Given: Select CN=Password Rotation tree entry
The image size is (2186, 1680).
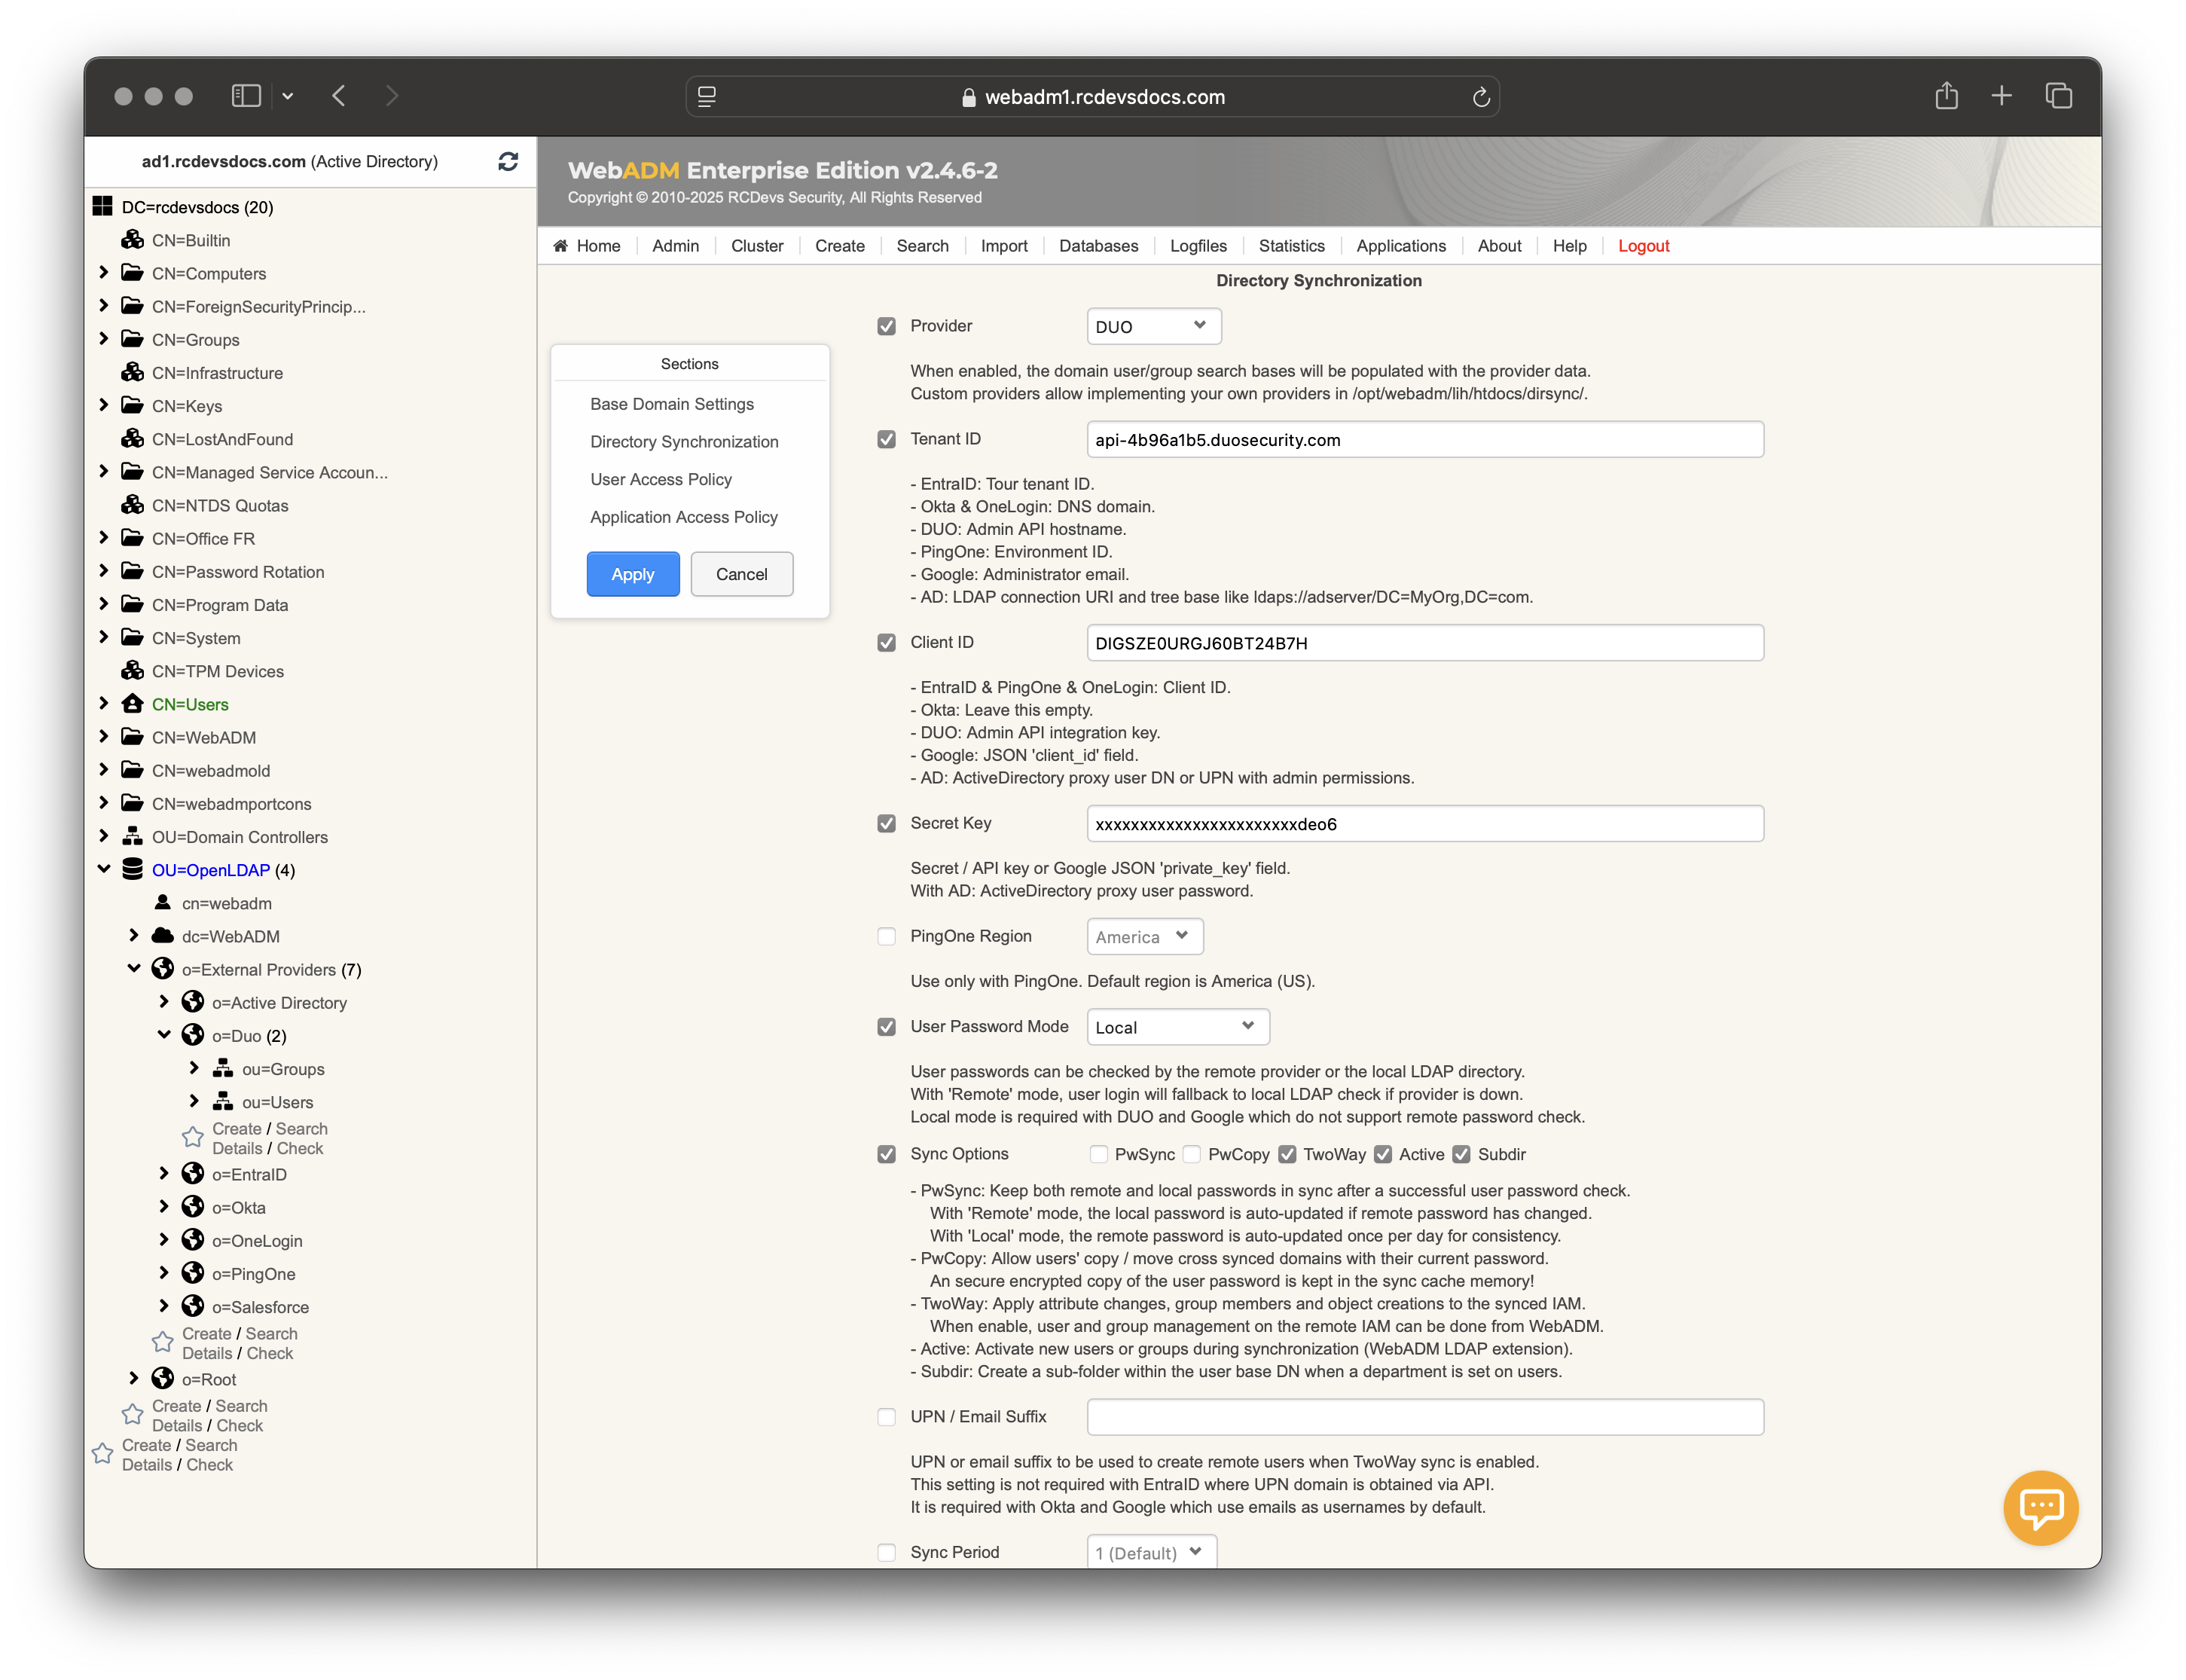Looking at the screenshot, I should (x=238, y=572).
